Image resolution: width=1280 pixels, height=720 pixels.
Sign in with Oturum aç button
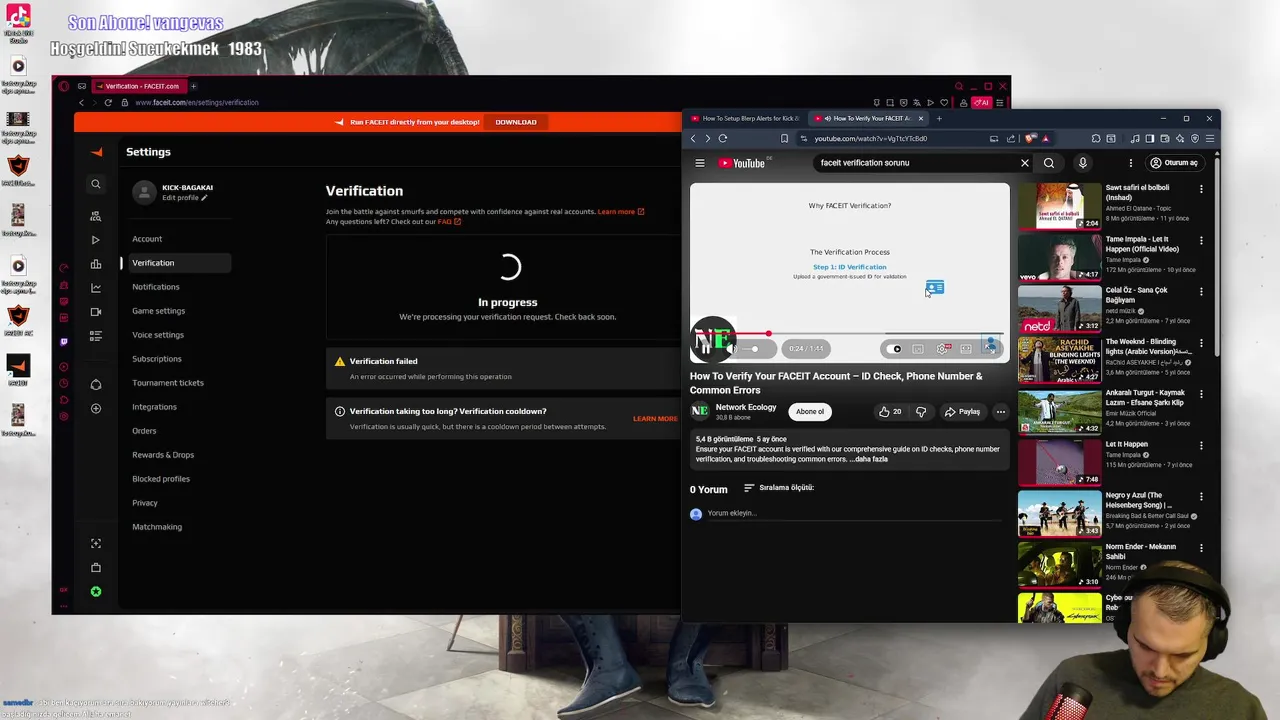coord(1174,163)
